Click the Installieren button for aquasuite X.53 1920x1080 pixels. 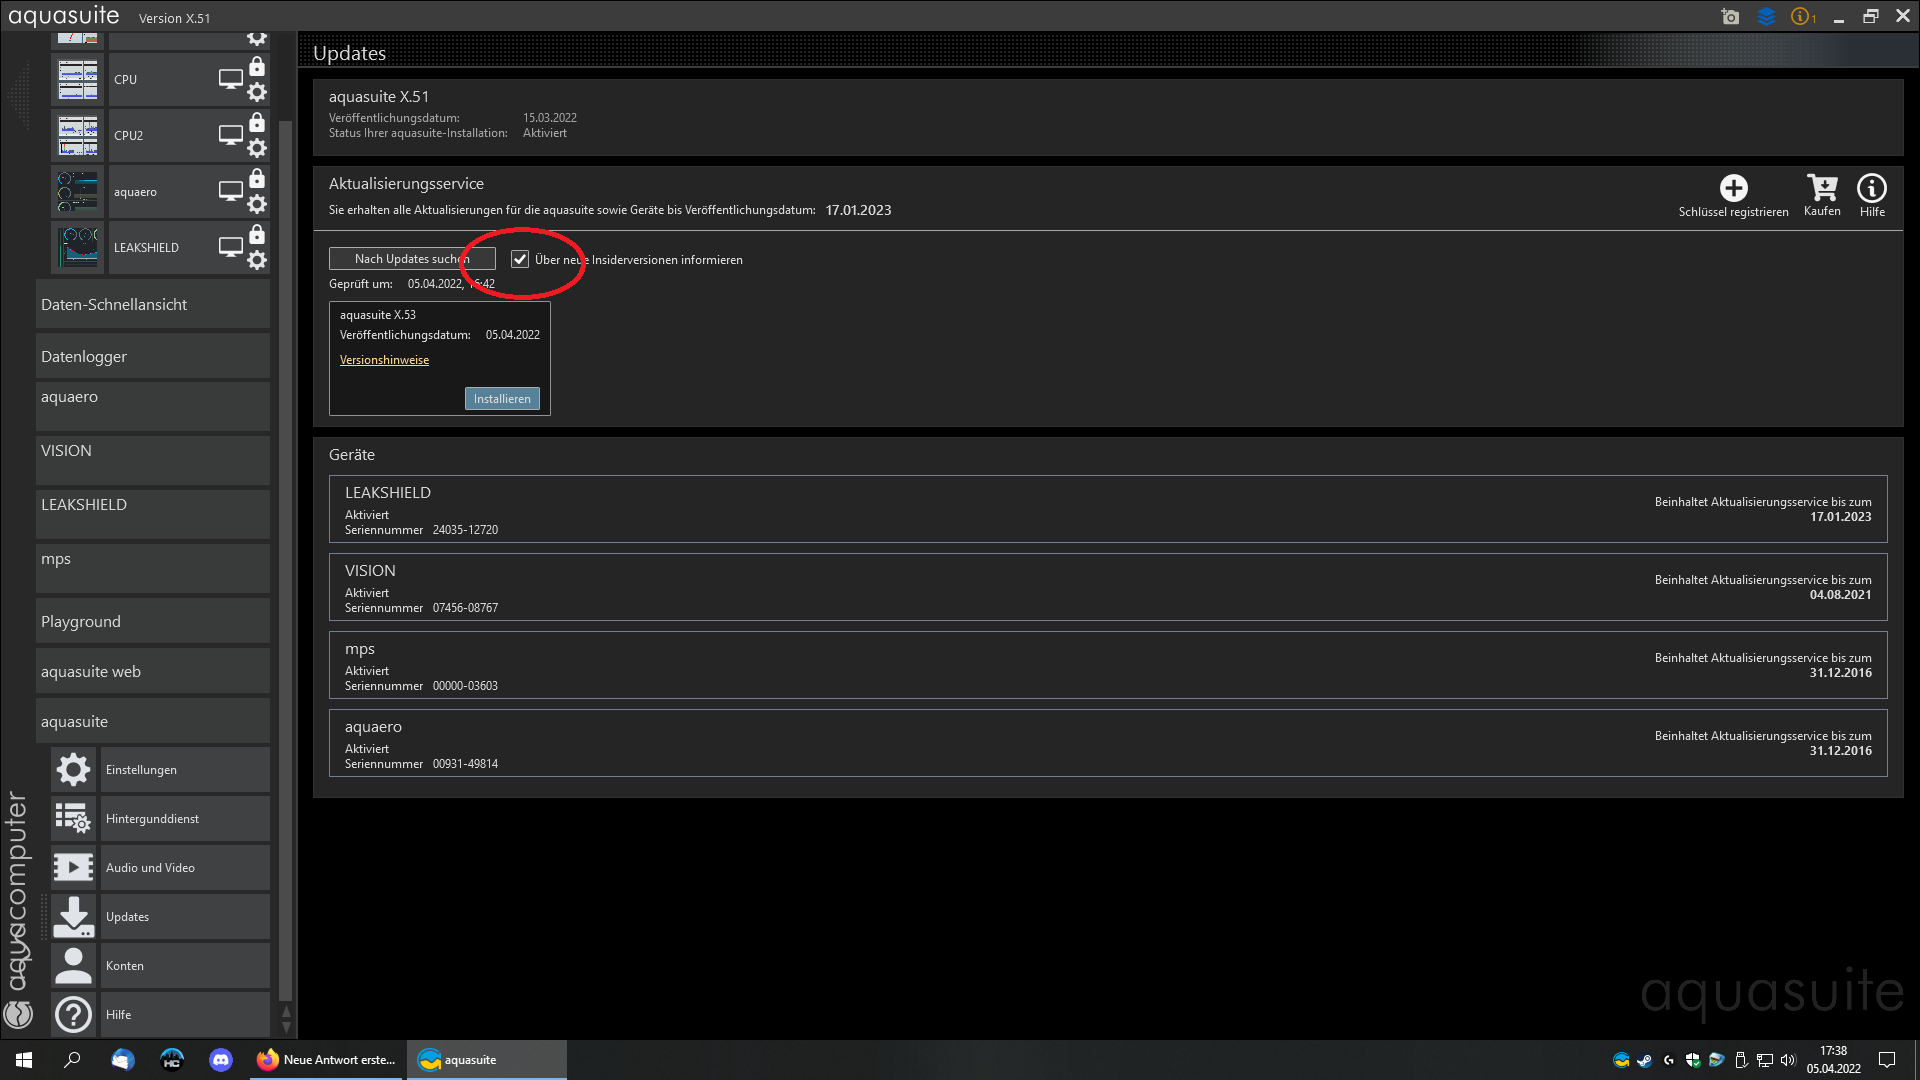[502, 399]
